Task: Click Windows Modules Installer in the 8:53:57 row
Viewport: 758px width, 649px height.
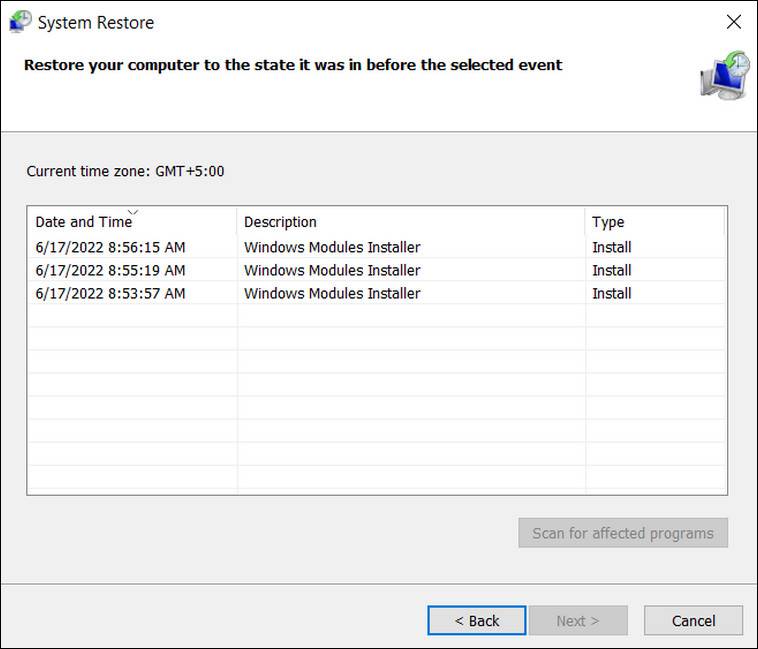Action: [x=332, y=294]
